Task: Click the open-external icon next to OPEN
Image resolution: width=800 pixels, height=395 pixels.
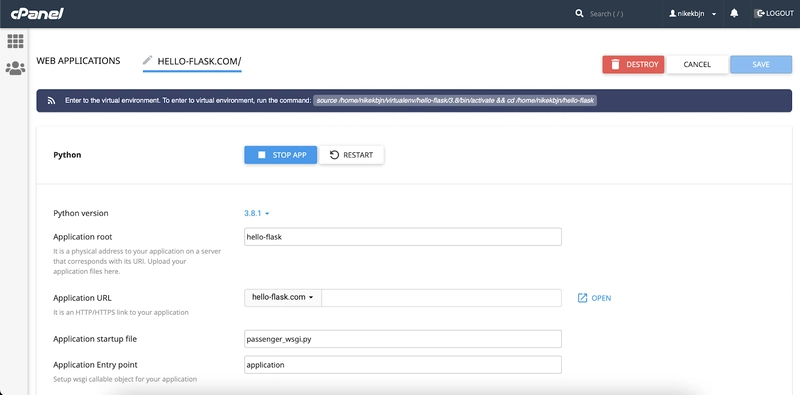Action: (582, 298)
